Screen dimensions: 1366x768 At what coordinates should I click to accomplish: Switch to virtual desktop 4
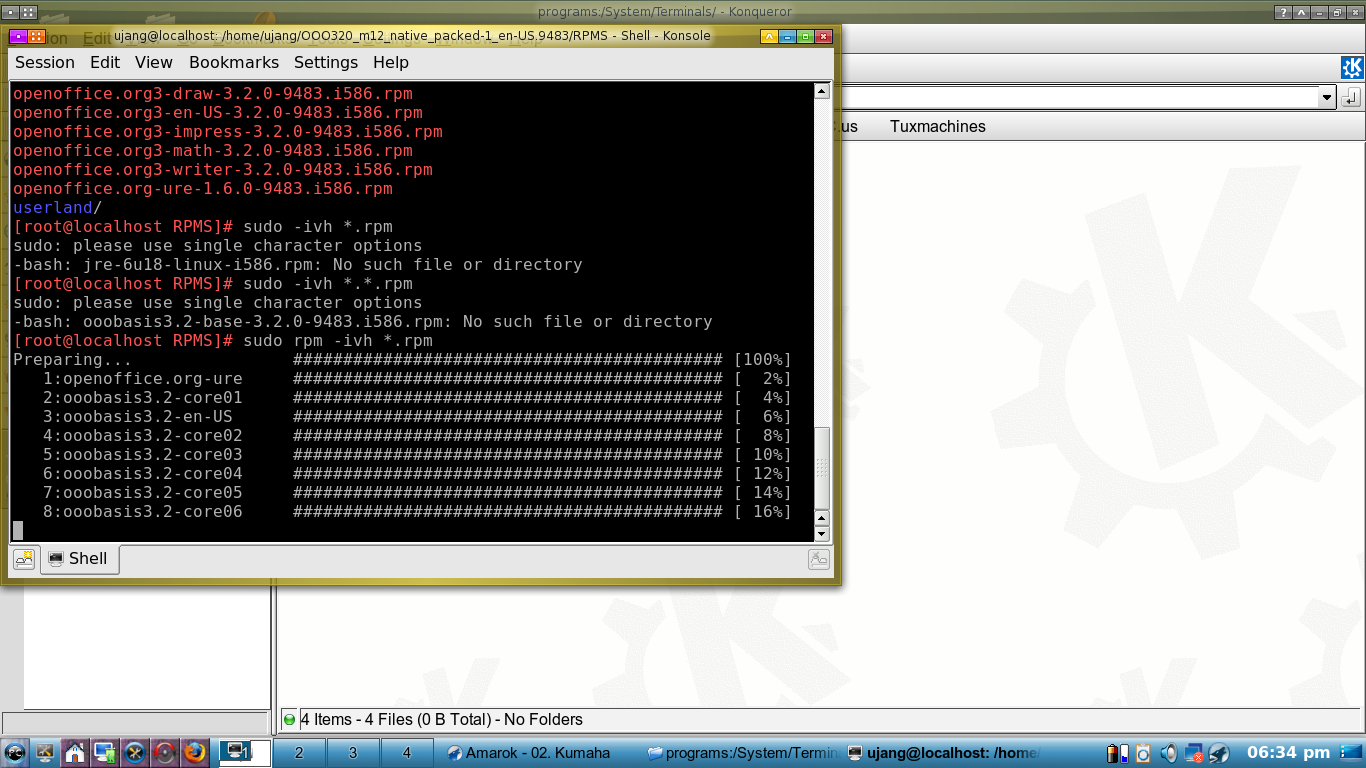click(407, 753)
